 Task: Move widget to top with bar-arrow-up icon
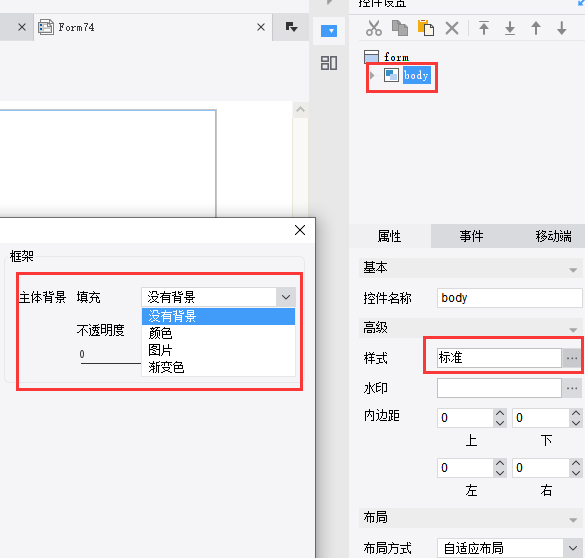click(x=484, y=28)
